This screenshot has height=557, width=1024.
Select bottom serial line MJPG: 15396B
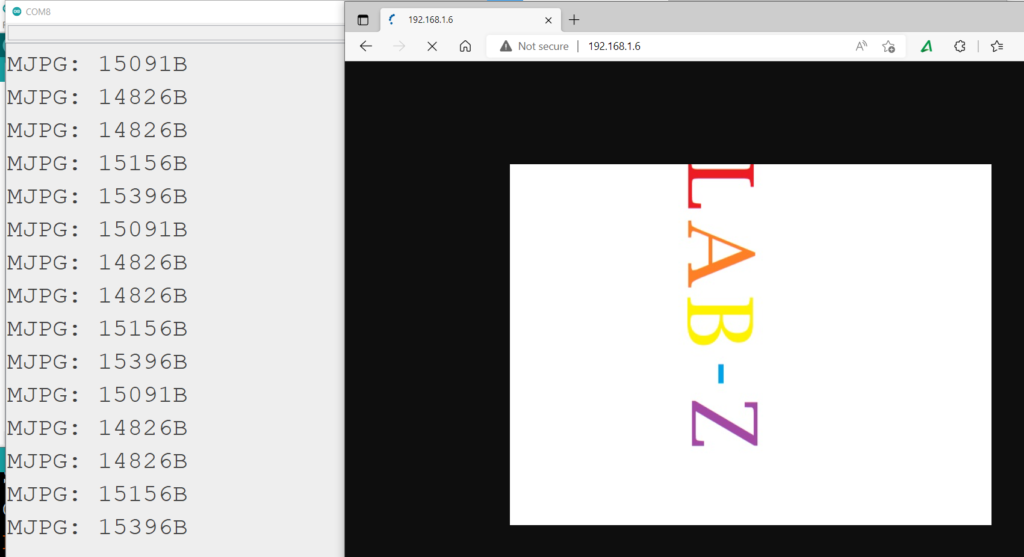[x=97, y=527]
